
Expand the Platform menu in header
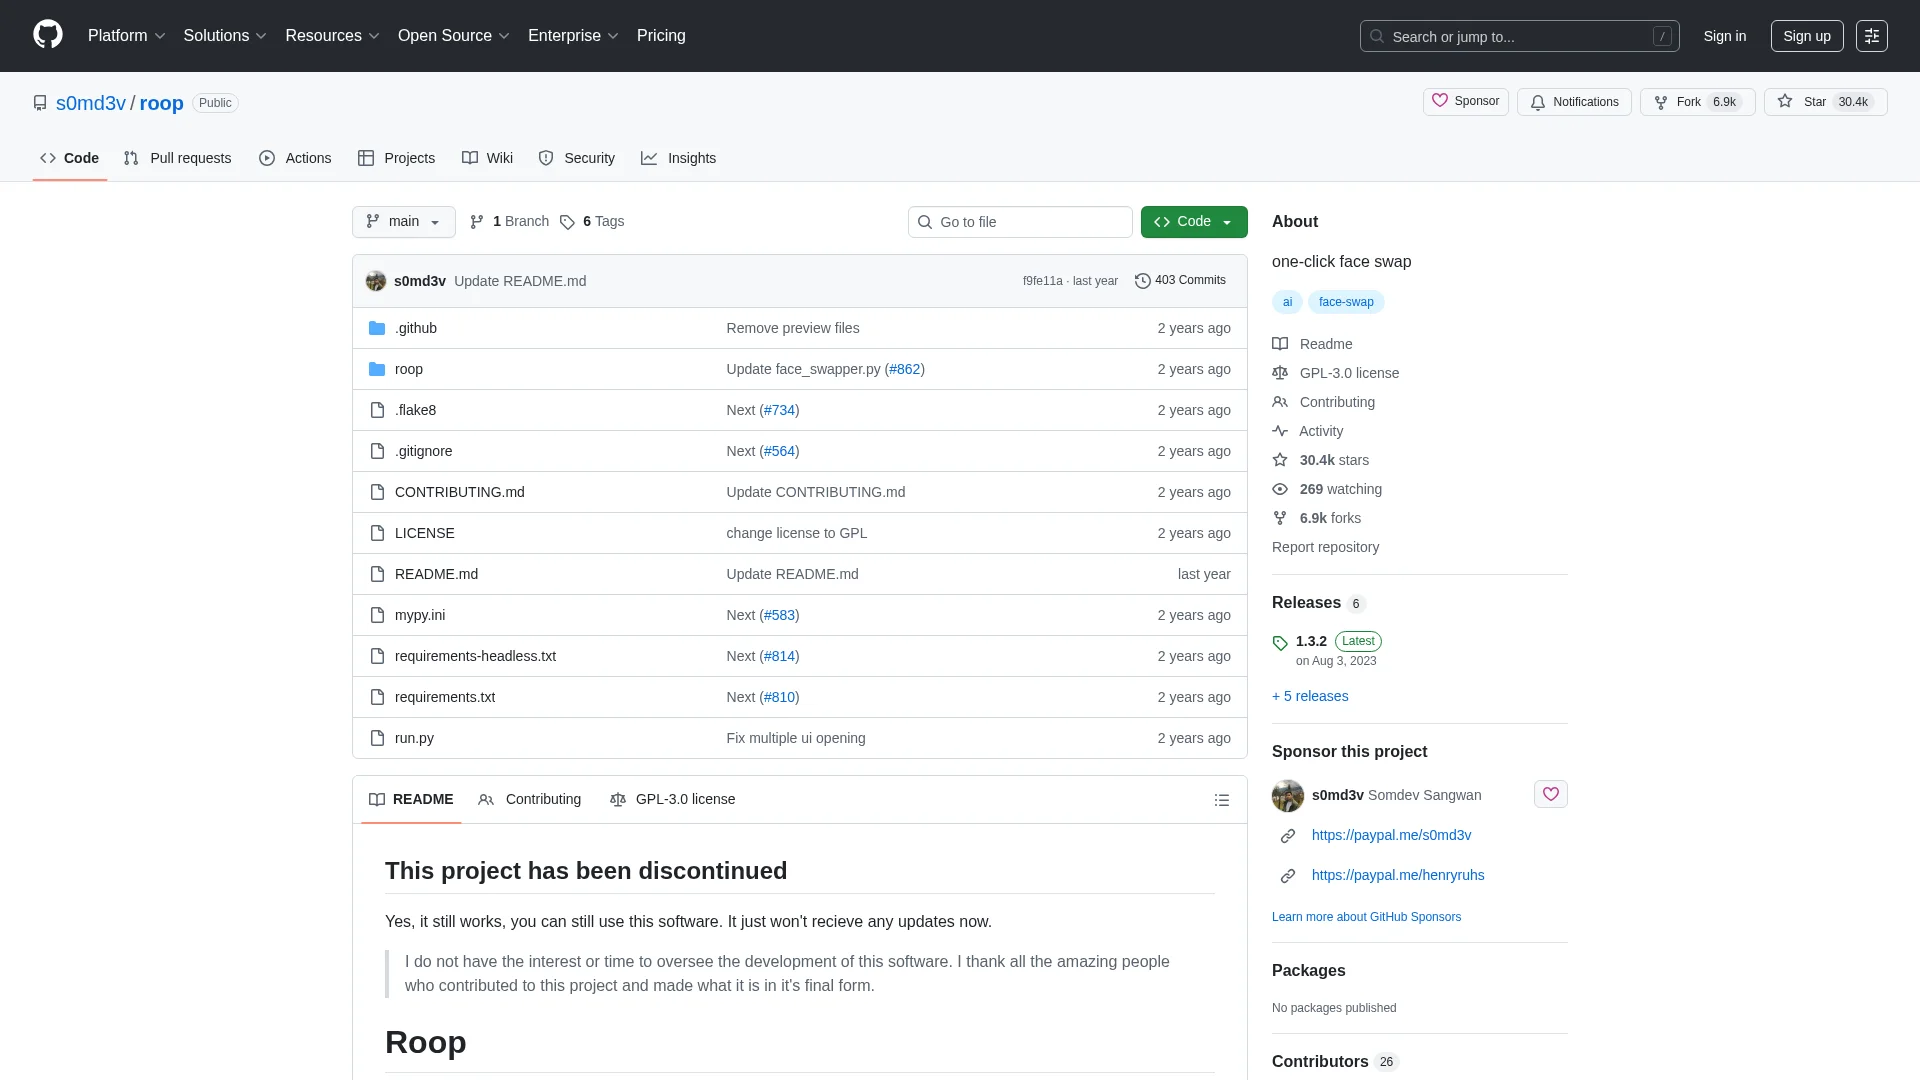[x=126, y=36]
